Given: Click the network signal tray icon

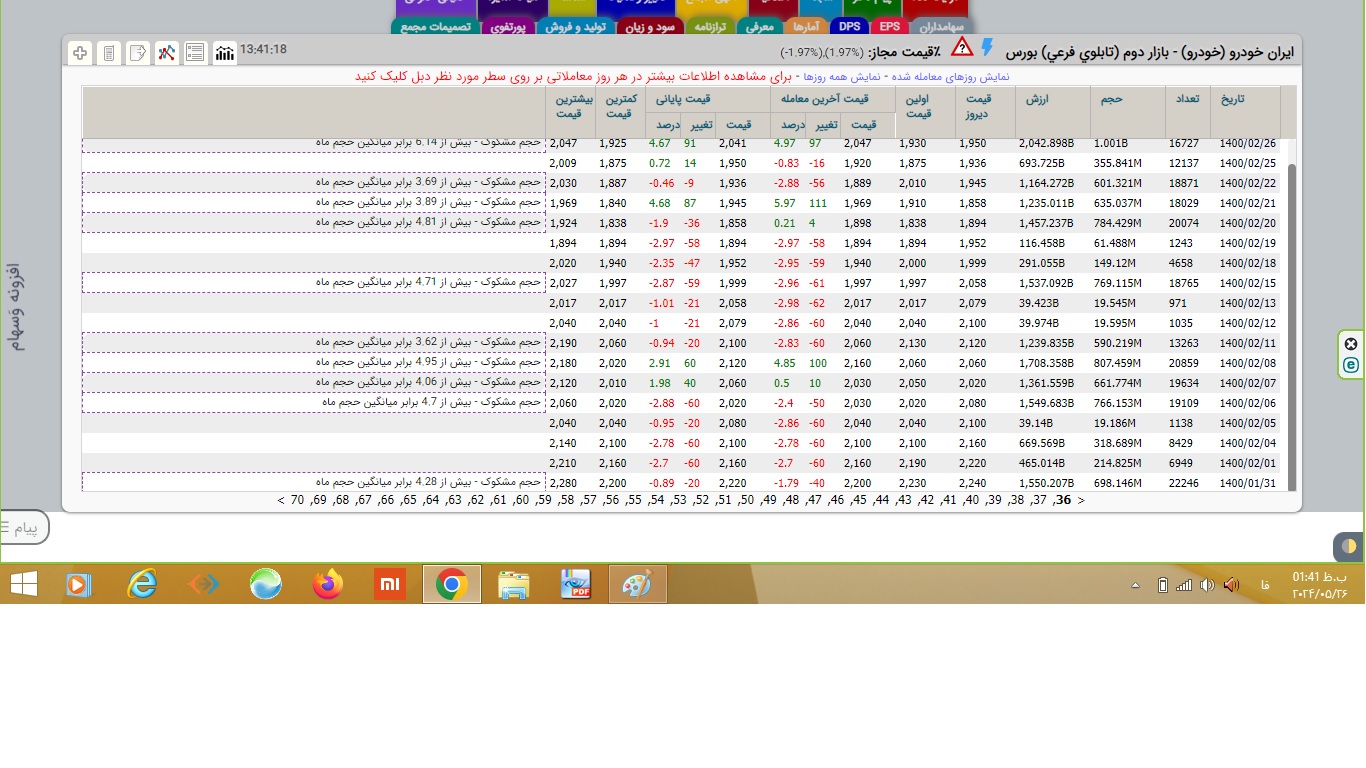Looking at the screenshot, I should tap(1184, 584).
